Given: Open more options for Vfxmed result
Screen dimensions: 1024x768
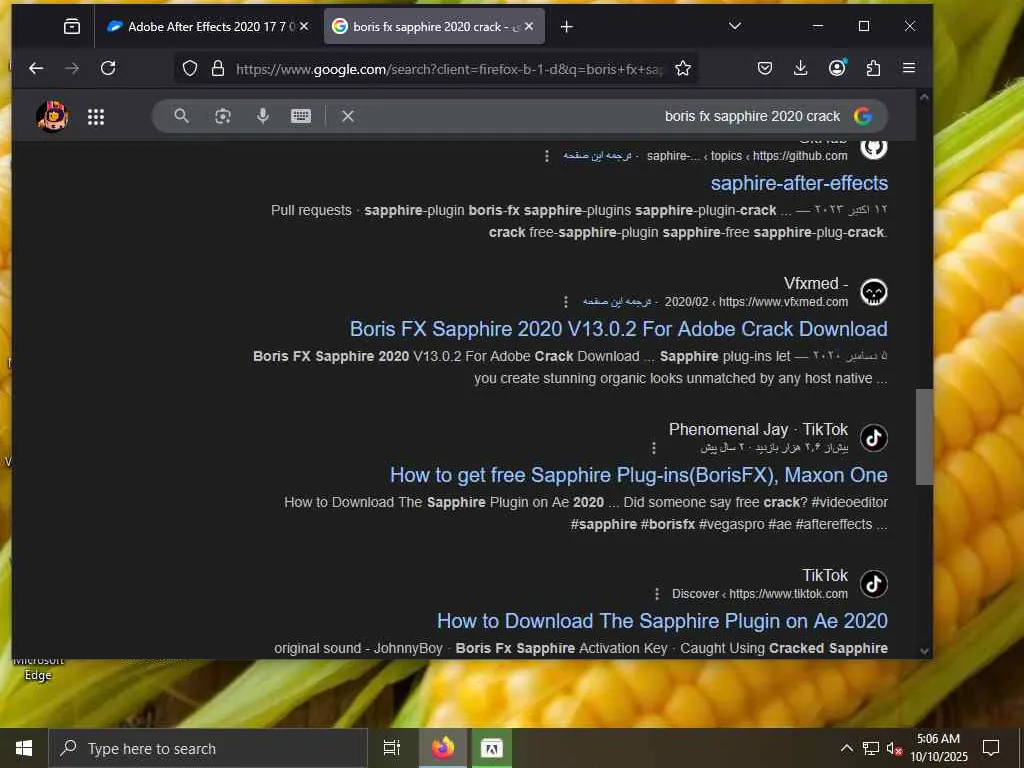Looking at the screenshot, I should point(566,302).
